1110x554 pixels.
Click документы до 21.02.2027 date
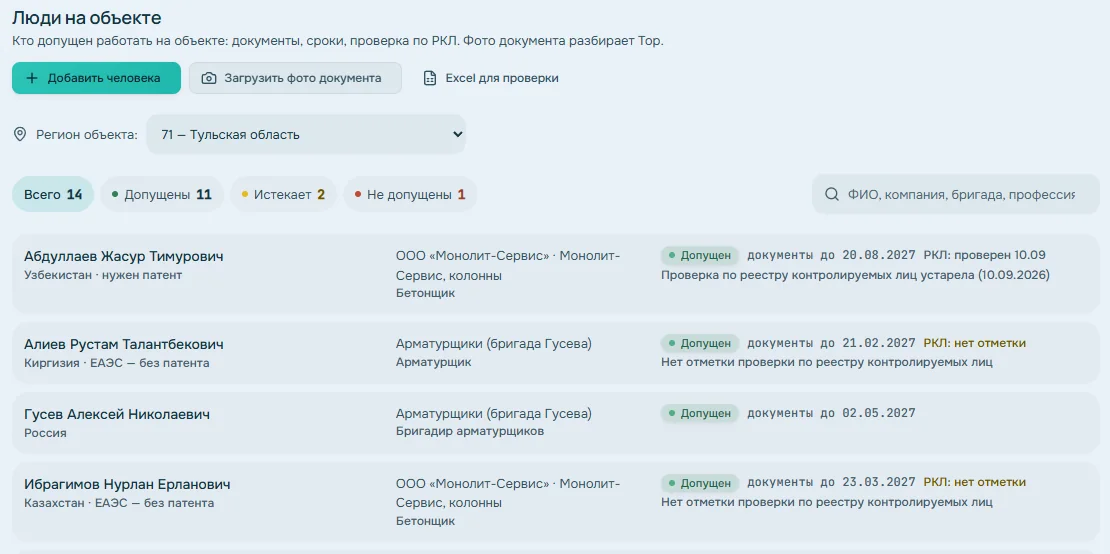pos(832,343)
